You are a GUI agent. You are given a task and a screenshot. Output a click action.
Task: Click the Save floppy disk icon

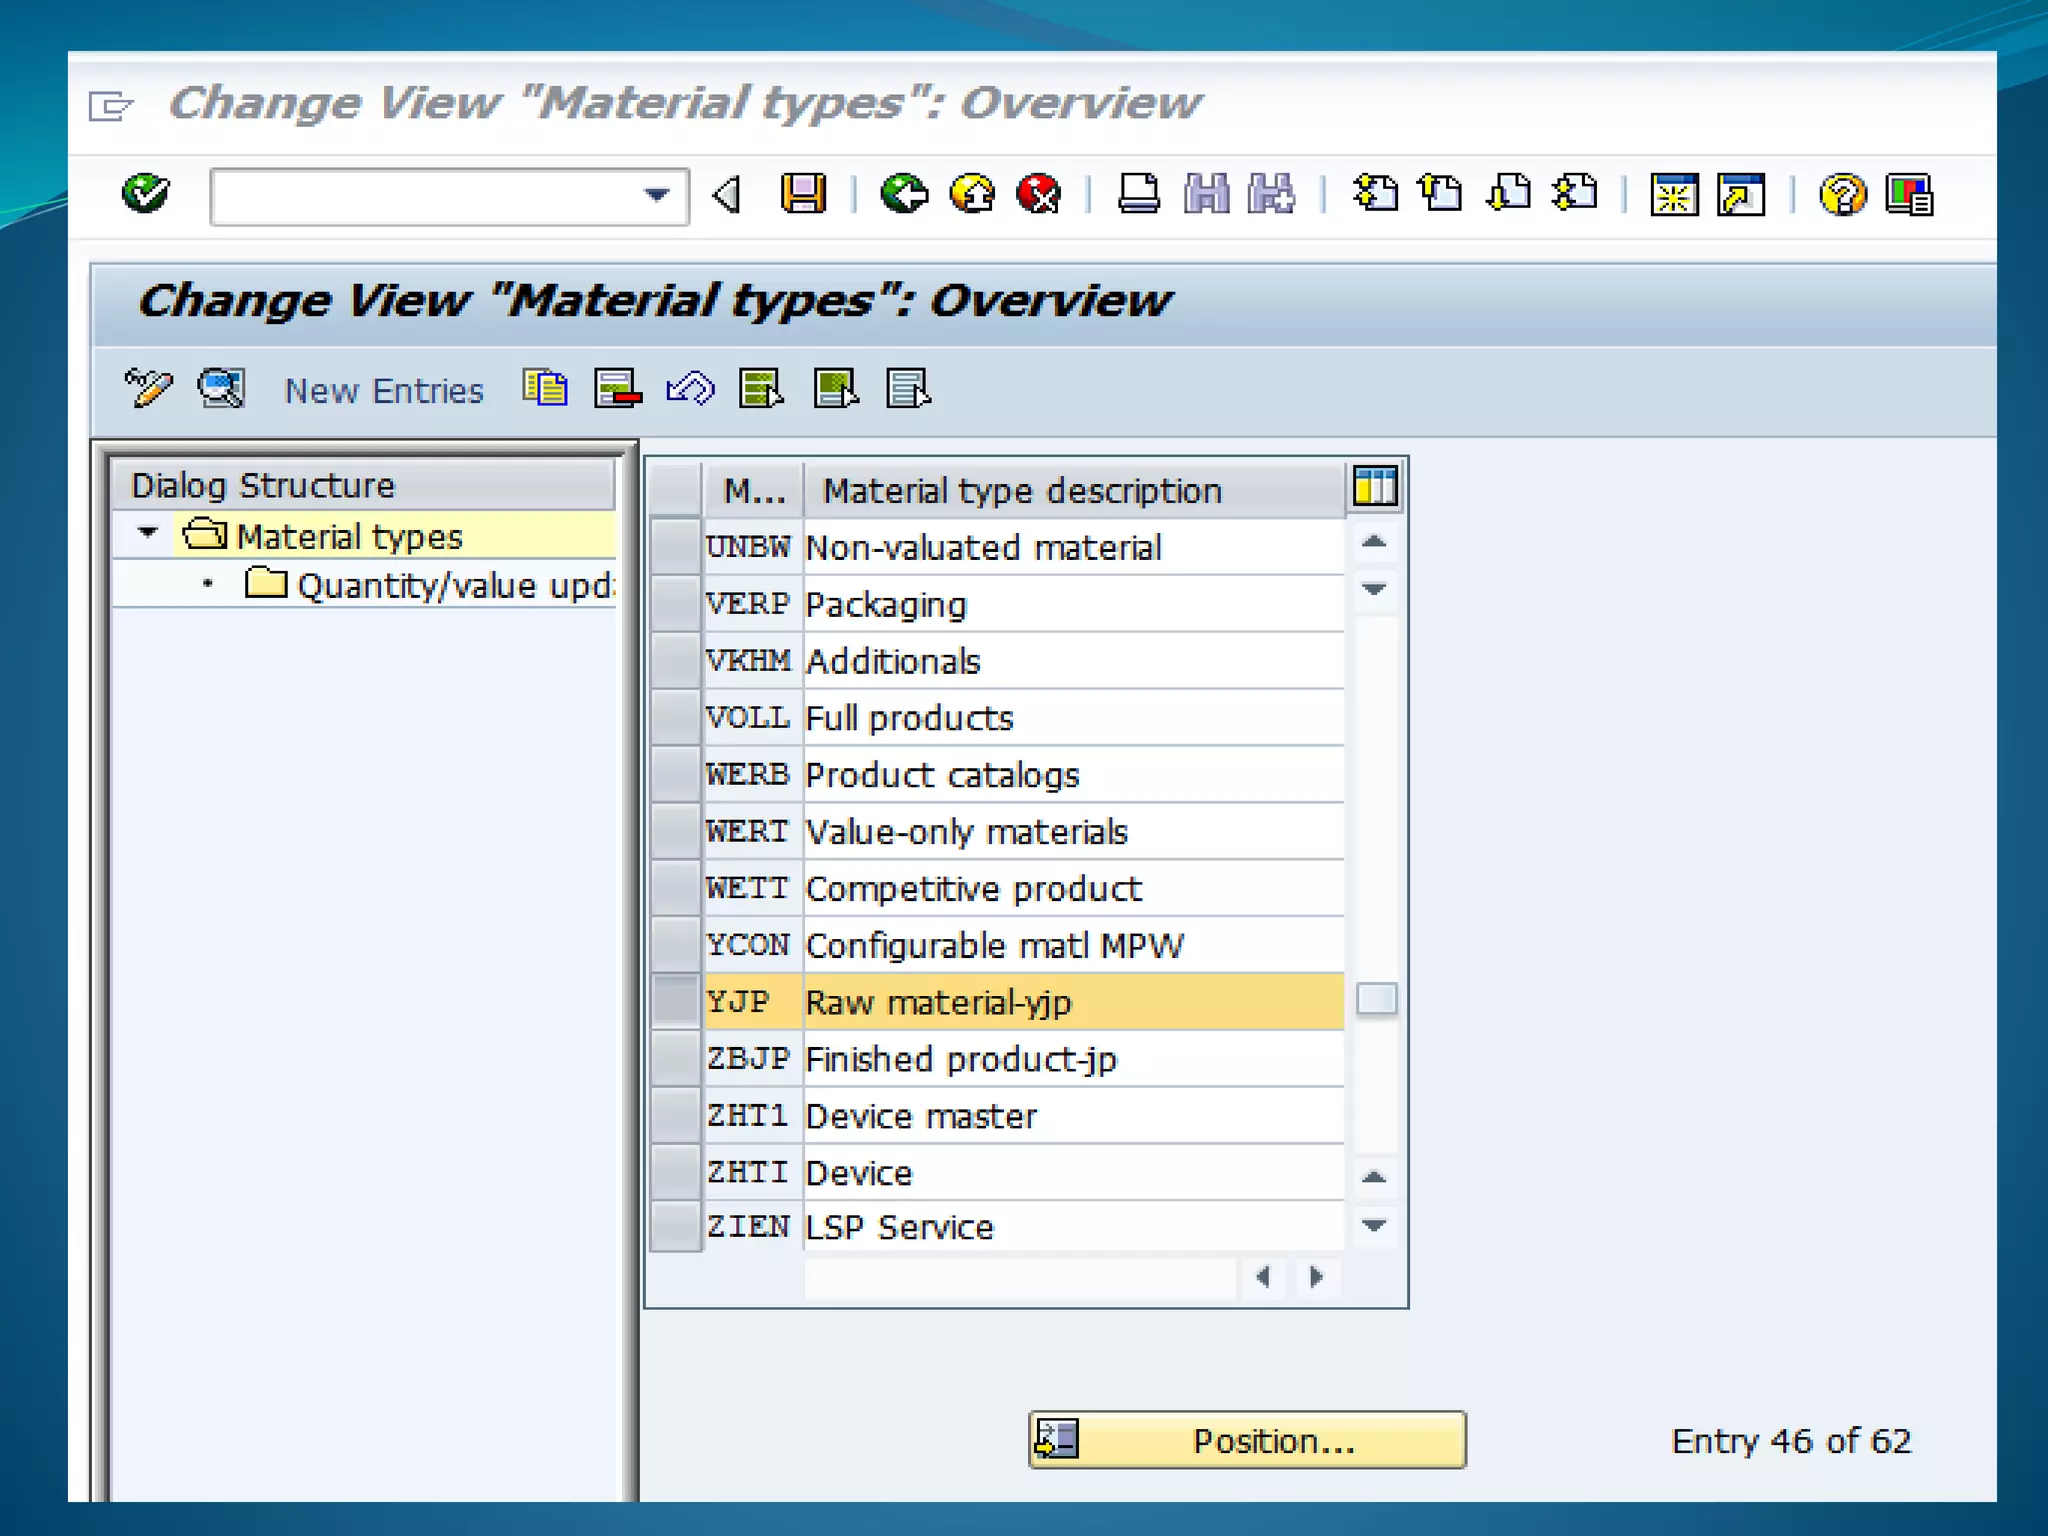tap(803, 193)
